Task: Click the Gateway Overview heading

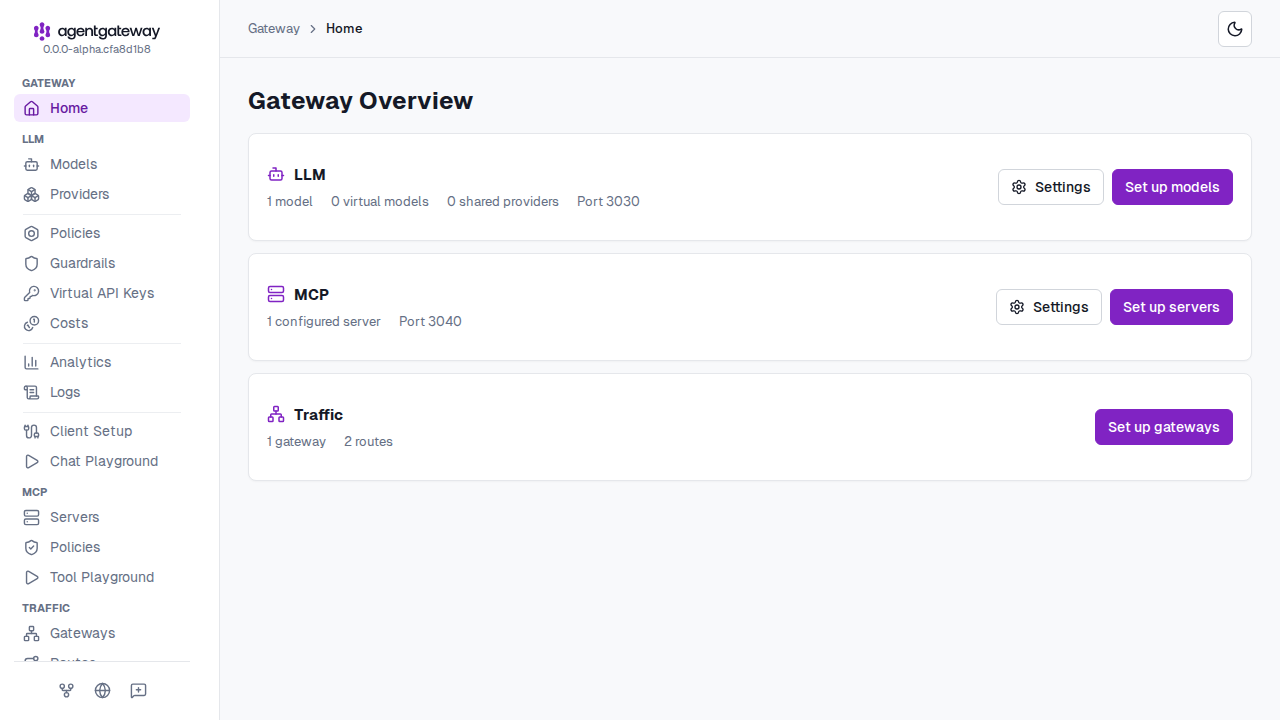Action: (360, 101)
